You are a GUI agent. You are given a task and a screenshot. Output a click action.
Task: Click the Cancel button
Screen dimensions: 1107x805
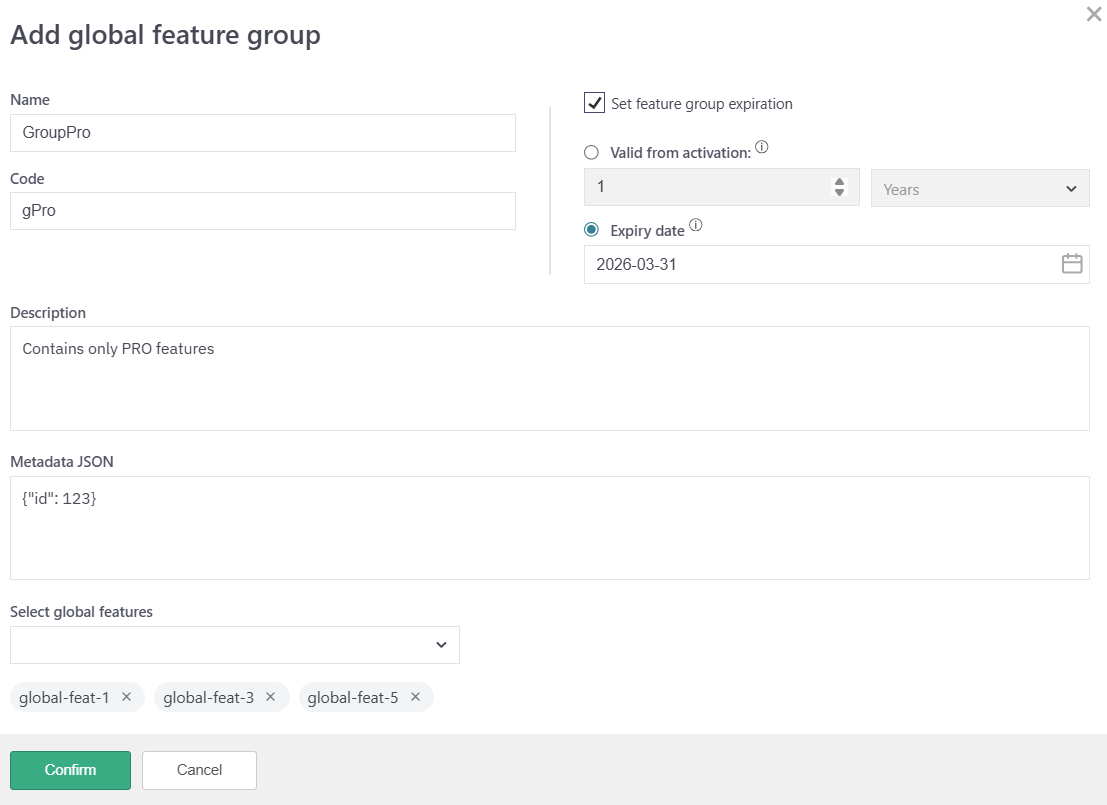pos(199,770)
